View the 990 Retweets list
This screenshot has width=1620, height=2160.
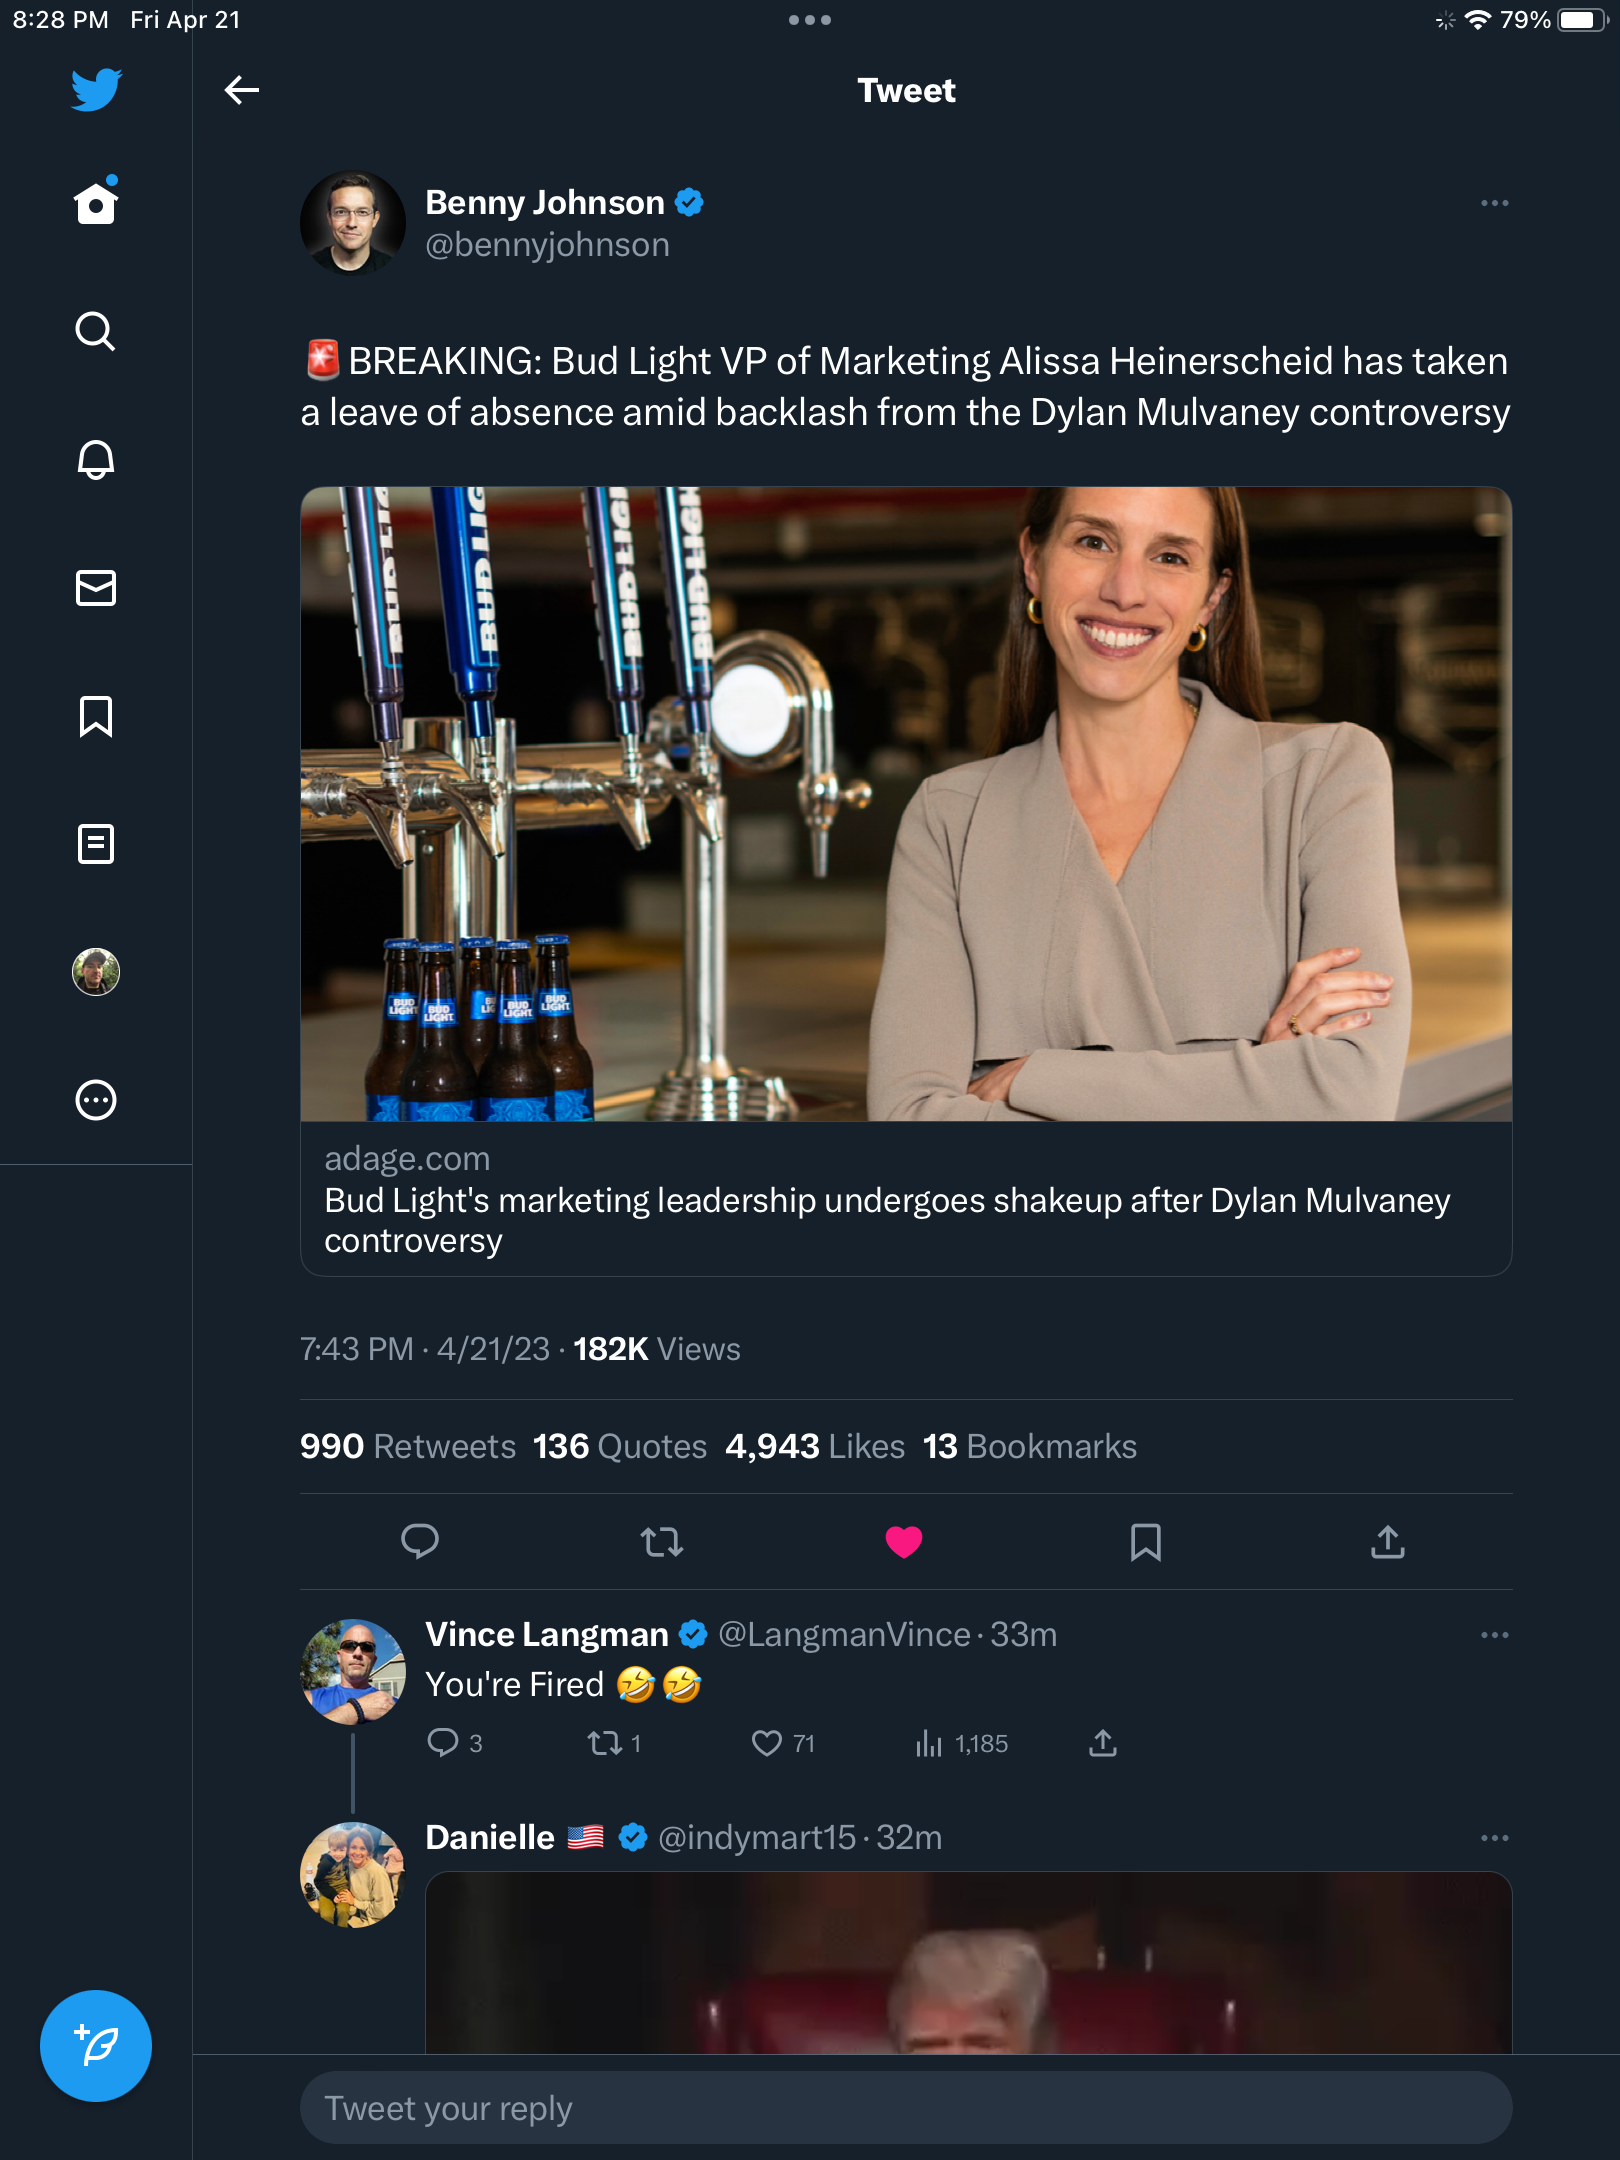tap(408, 1447)
